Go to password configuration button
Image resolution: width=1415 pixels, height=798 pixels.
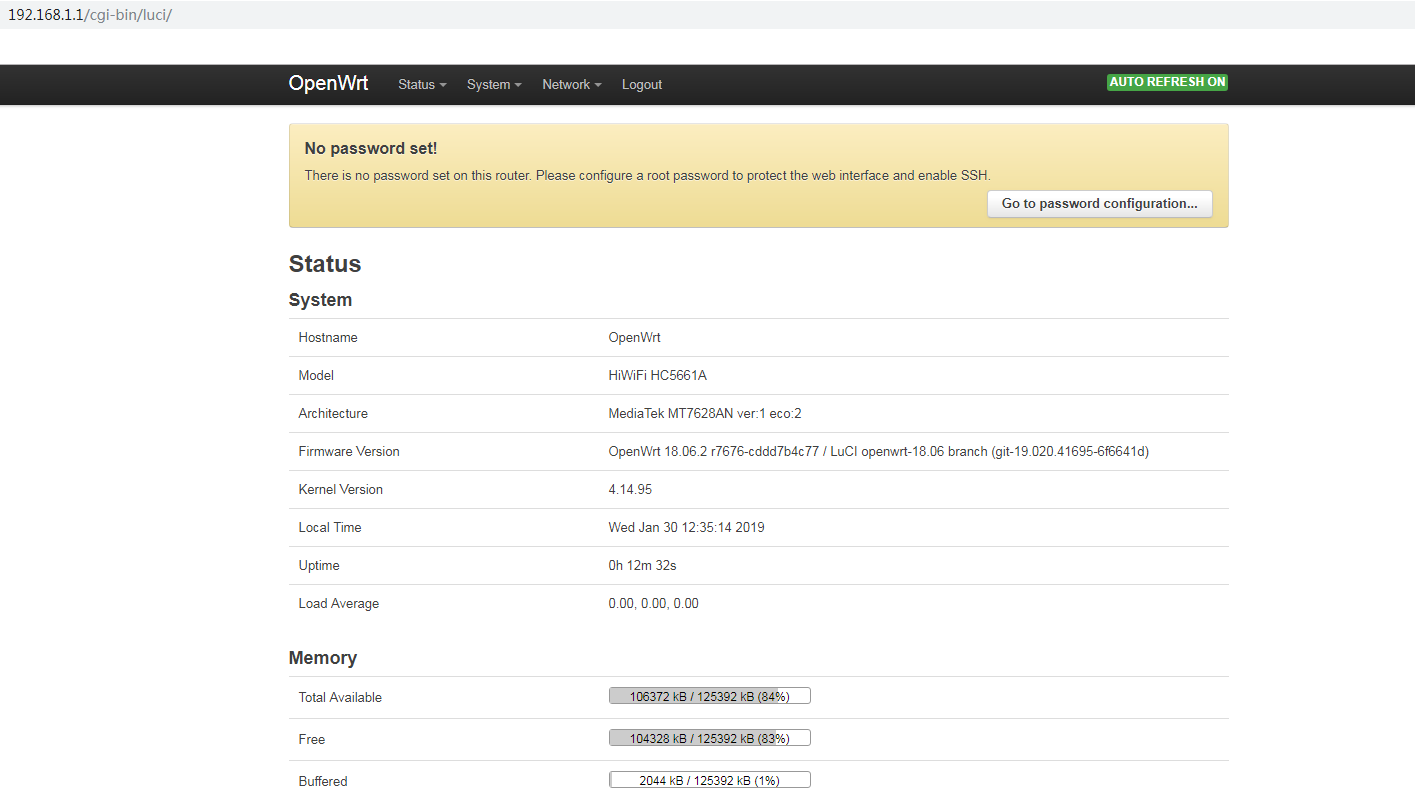1099,204
